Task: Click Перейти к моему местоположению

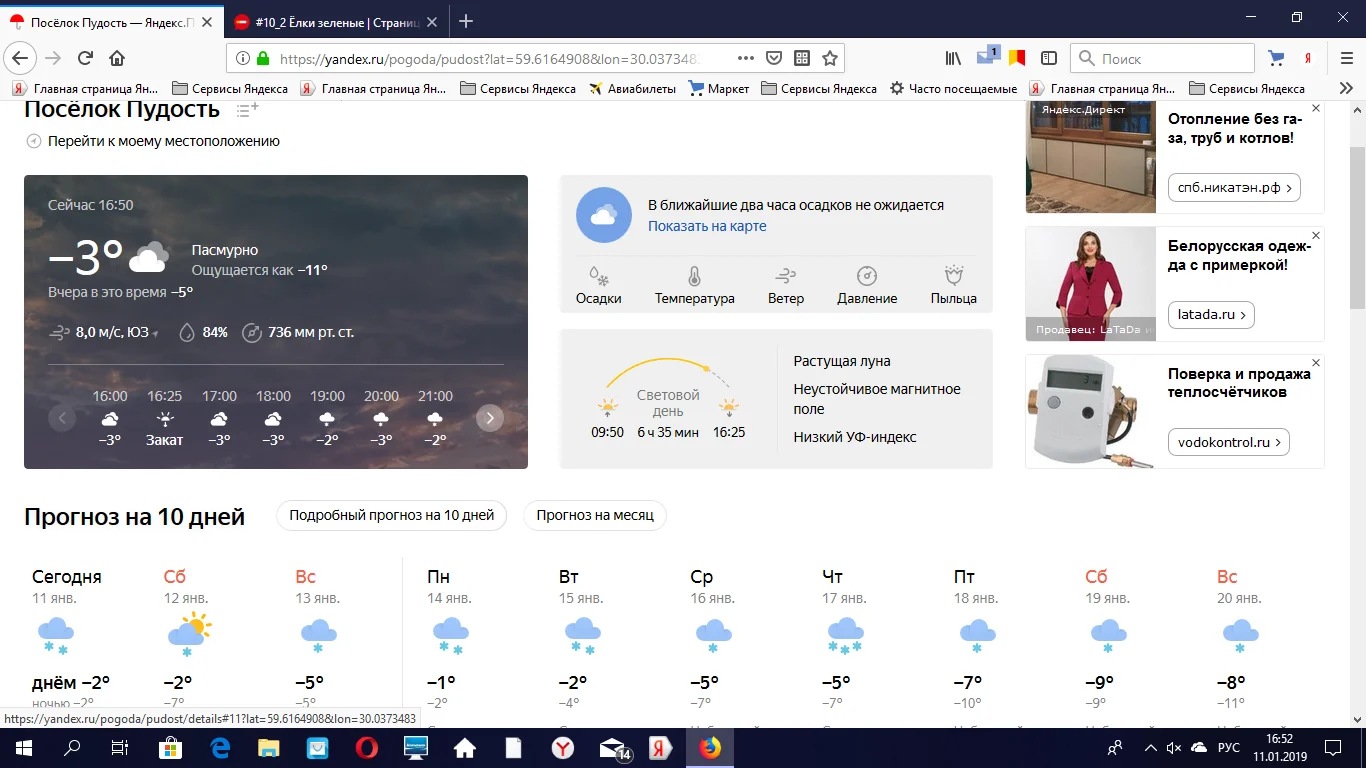Action: [153, 141]
